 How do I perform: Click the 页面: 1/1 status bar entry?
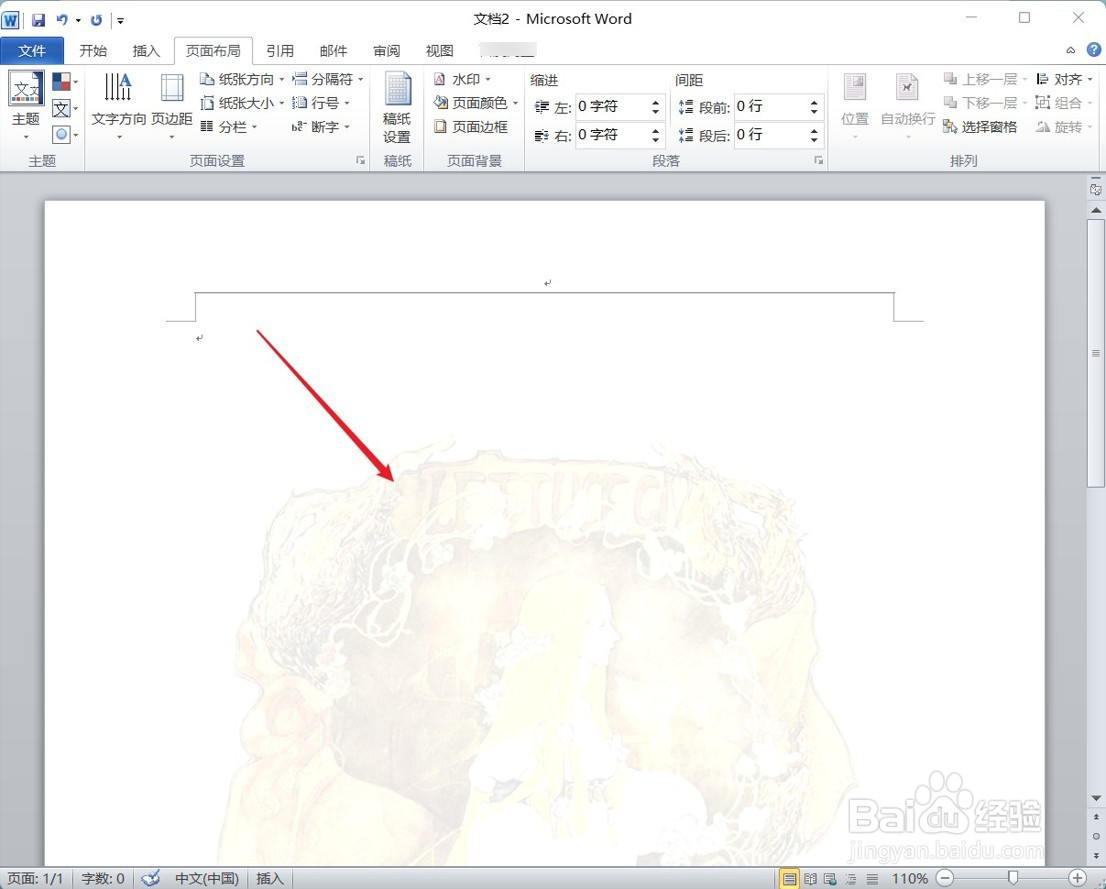35,879
